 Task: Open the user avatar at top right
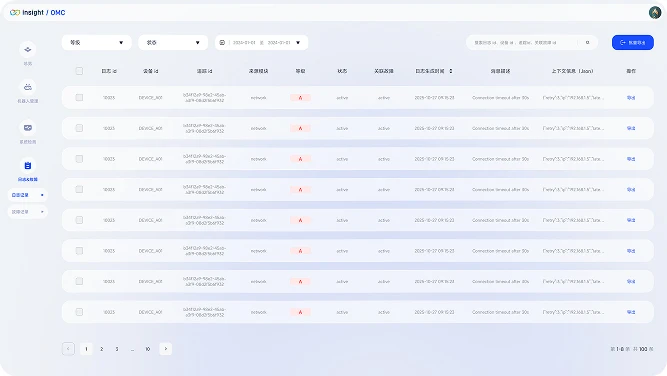(x=655, y=12)
